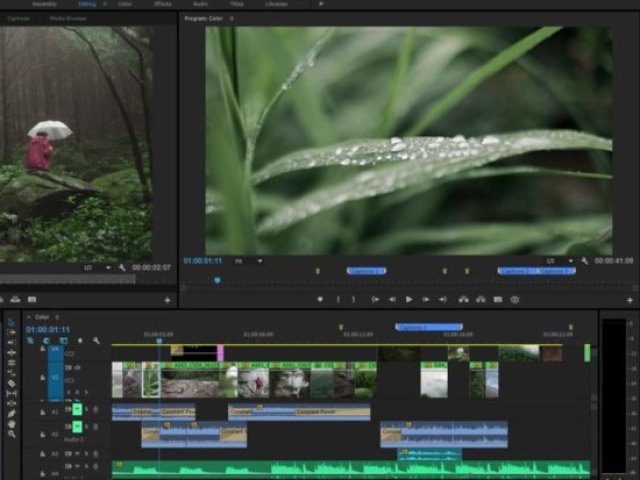Select the Selection tool in timeline toolbar
This screenshot has height=480, width=640.
click(x=11, y=322)
